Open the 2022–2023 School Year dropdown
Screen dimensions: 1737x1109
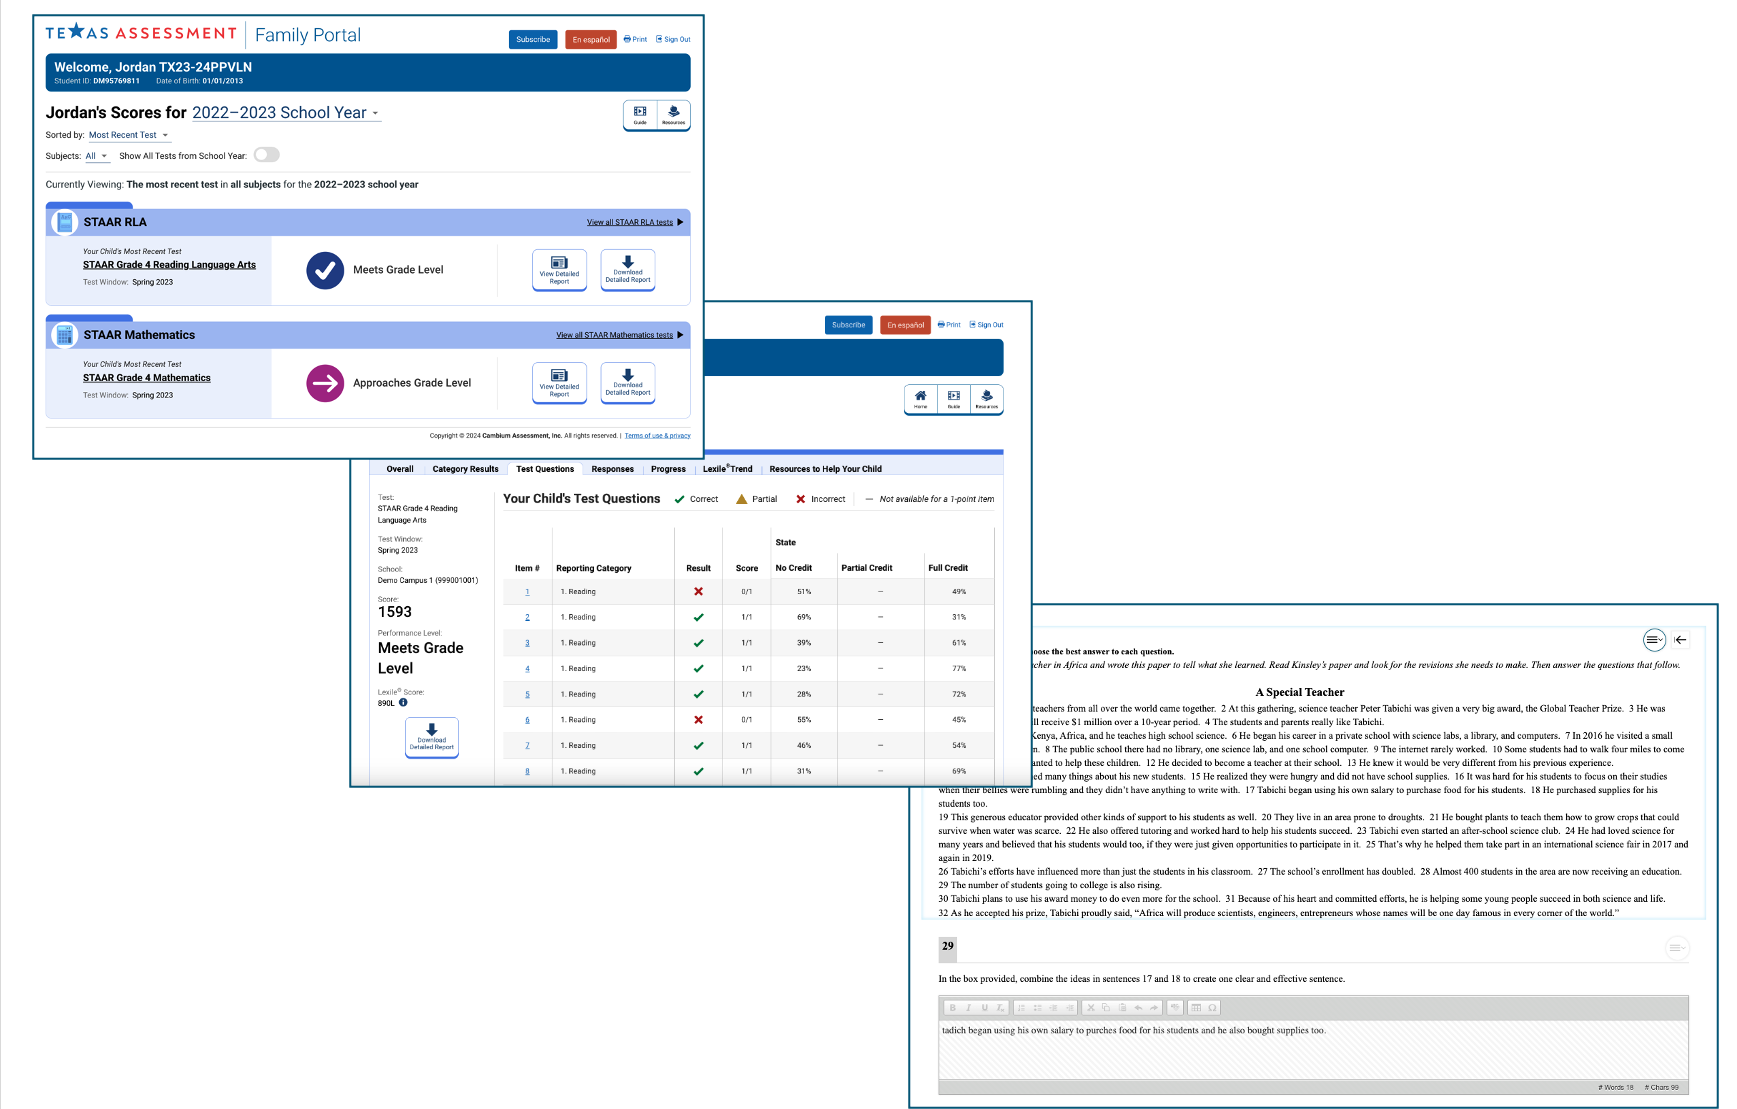(286, 113)
